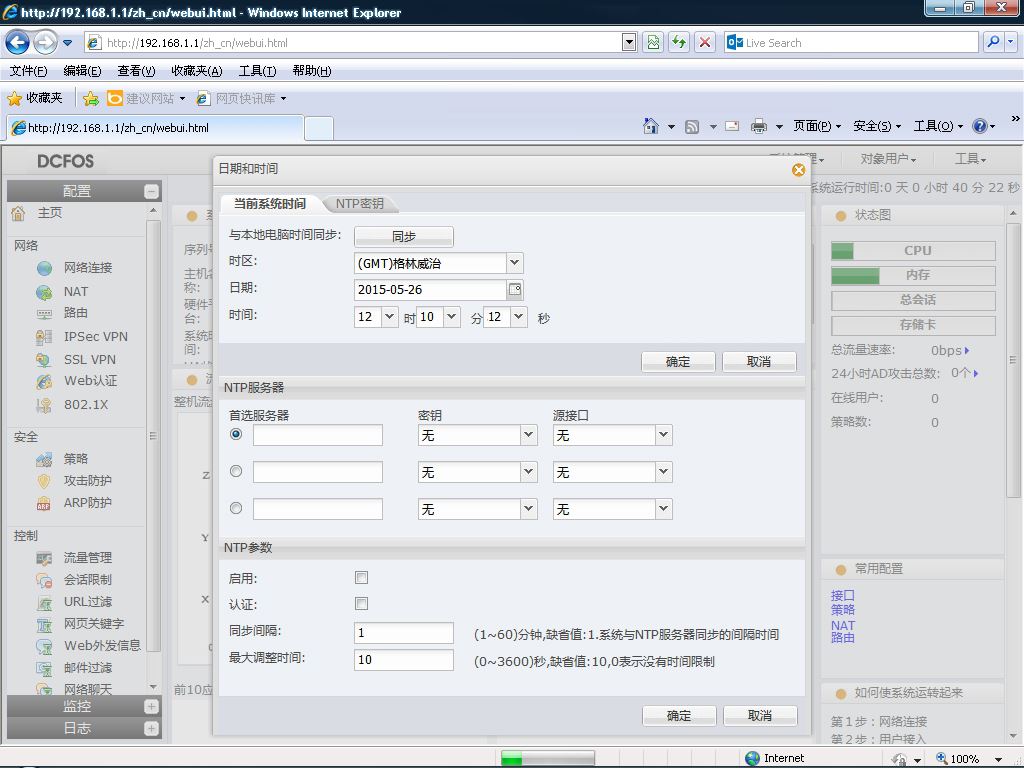Click the help question mark icon

(x=980, y=126)
